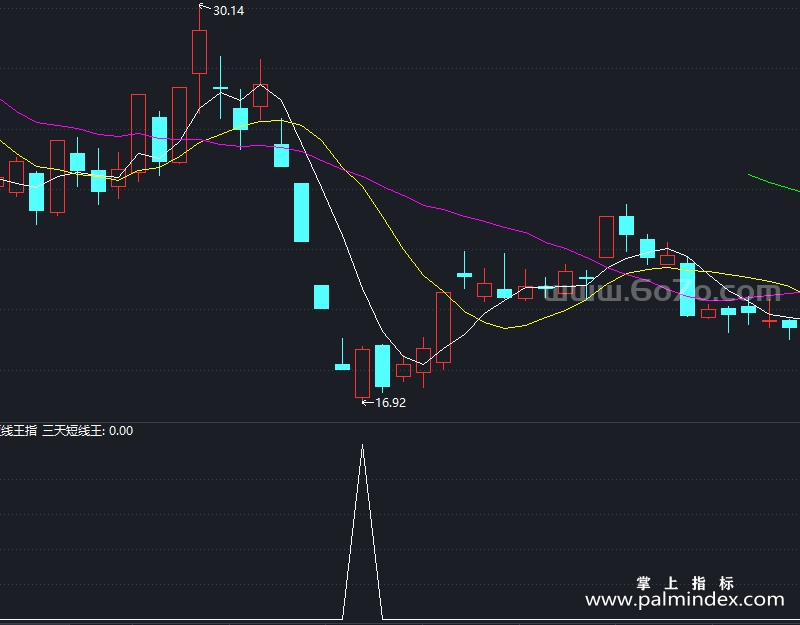Select the red candle marked with 30.14
The image size is (800, 625).
(x=199, y=52)
